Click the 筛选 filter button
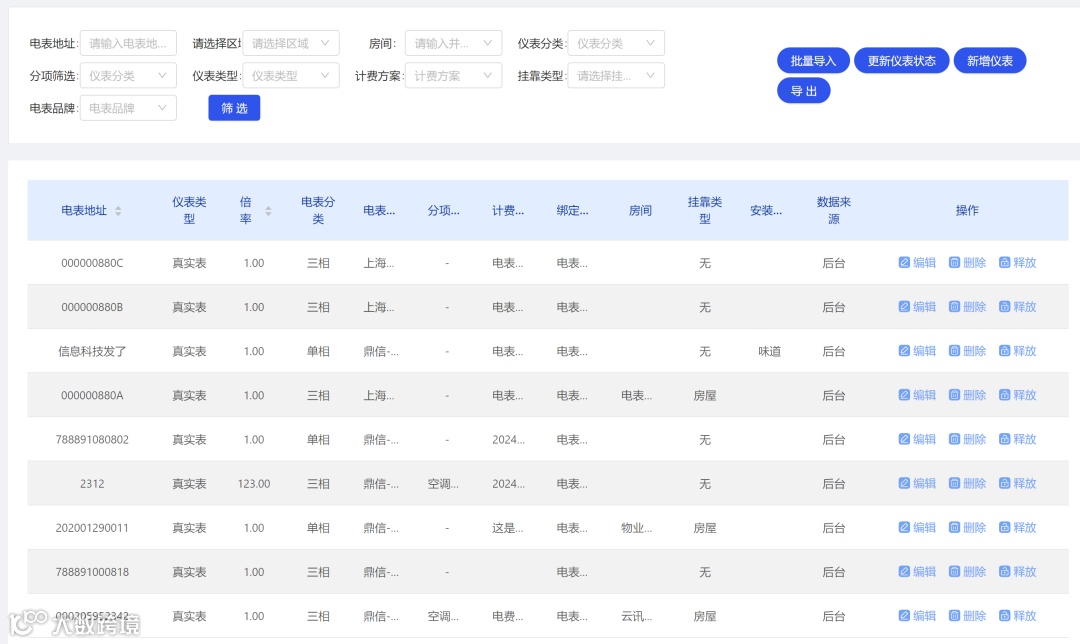1080x644 pixels. (234, 108)
